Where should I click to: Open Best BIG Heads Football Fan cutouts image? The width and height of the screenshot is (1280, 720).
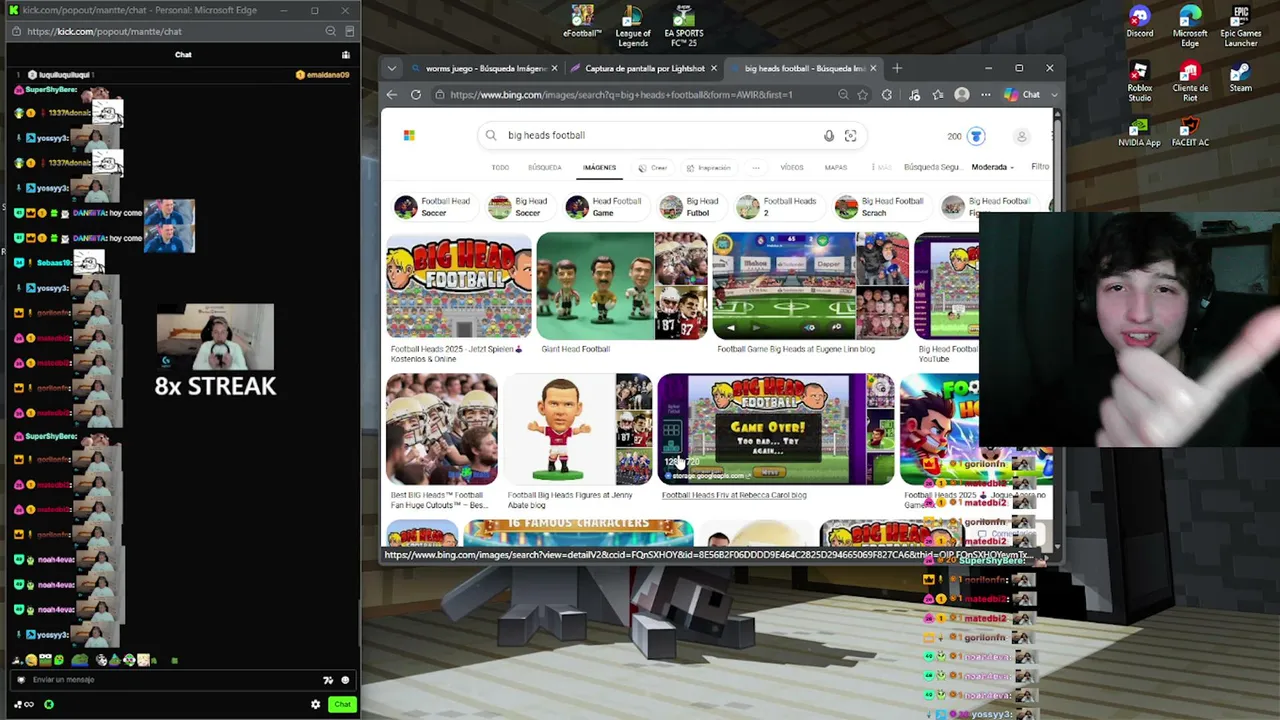pos(441,429)
